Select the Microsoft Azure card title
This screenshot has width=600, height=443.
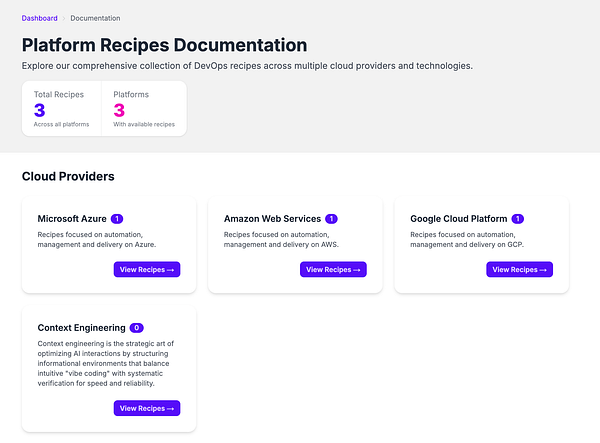[x=72, y=219]
